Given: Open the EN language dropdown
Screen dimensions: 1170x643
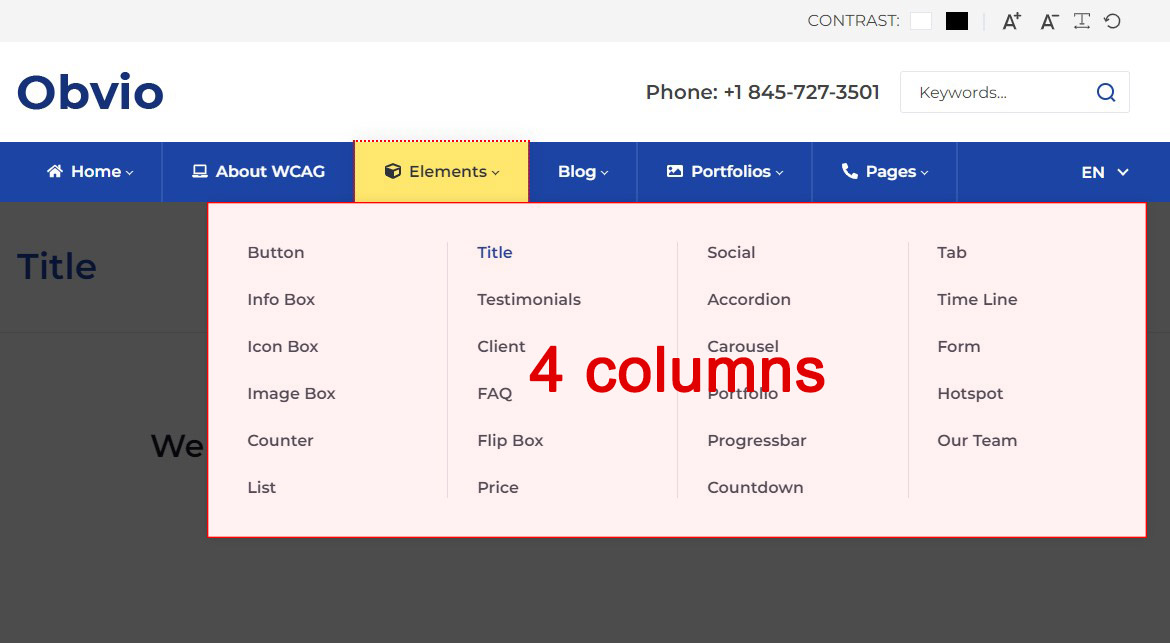Looking at the screenshot, I should pos(1104,172).
